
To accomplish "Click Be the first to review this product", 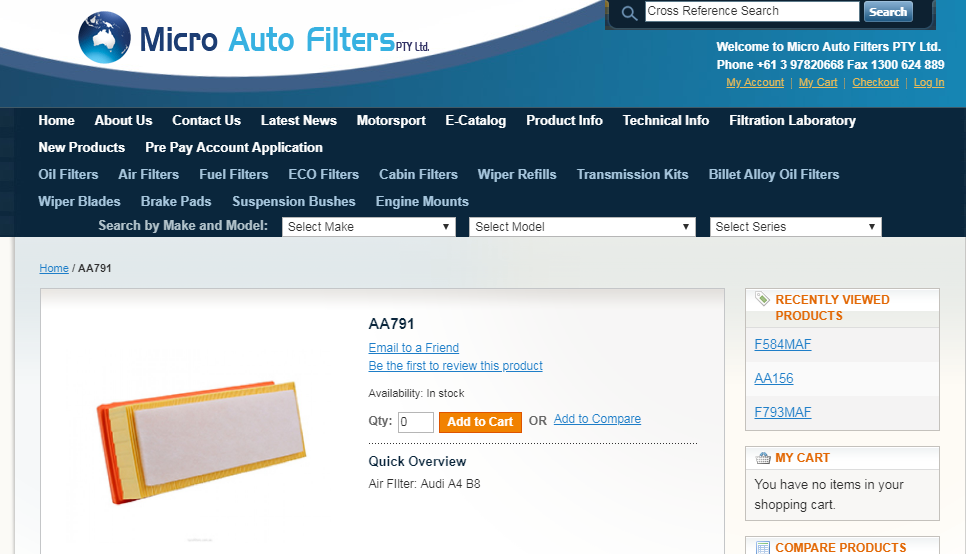I will point(455,366).
